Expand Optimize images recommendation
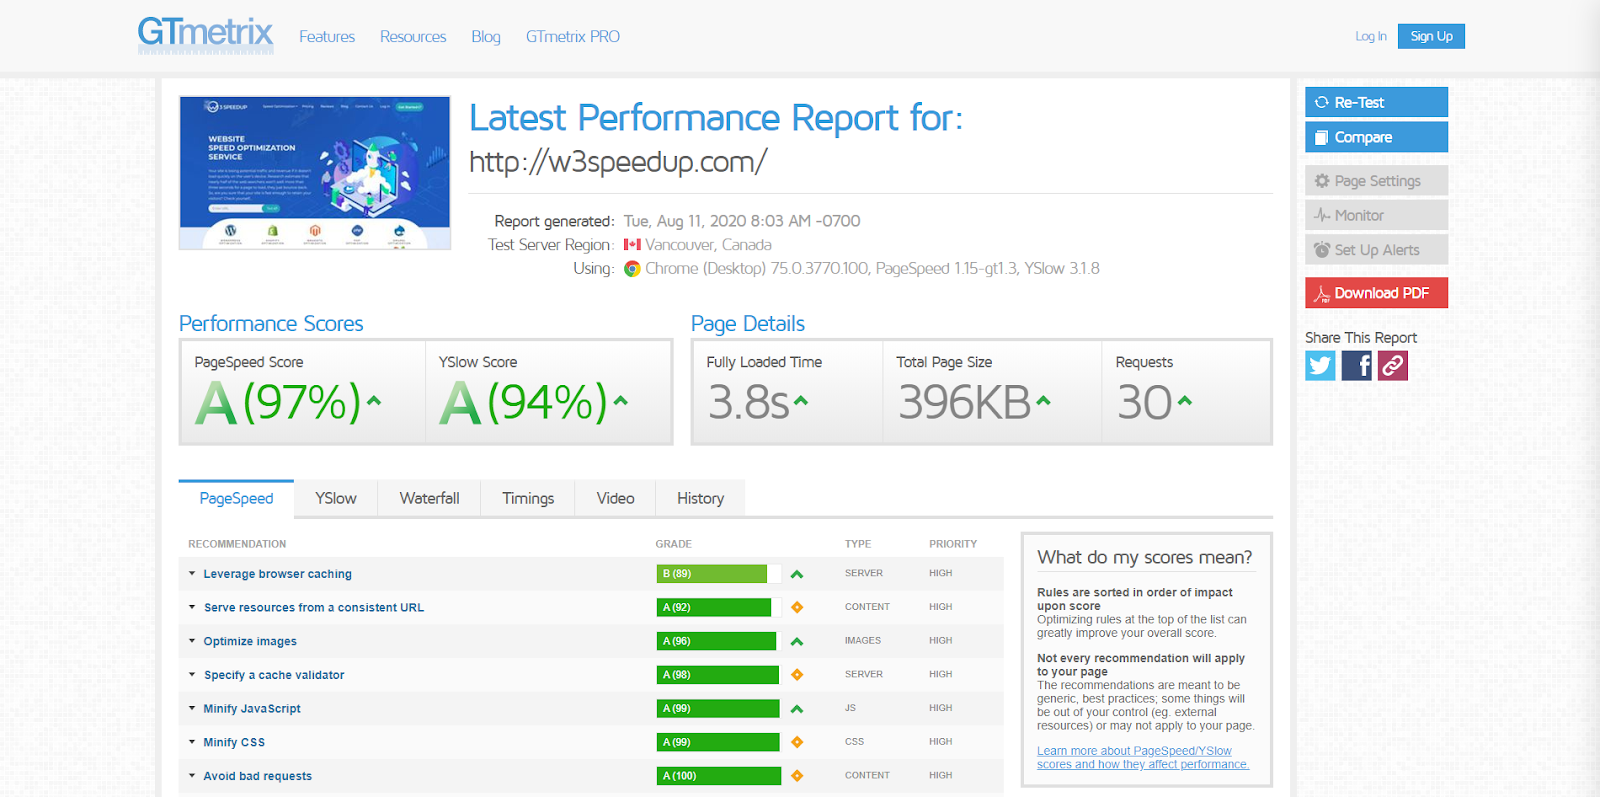Image resolution: width=1600 pixels, height=797 pixels. pyautogui.click(x=250, y=642)
